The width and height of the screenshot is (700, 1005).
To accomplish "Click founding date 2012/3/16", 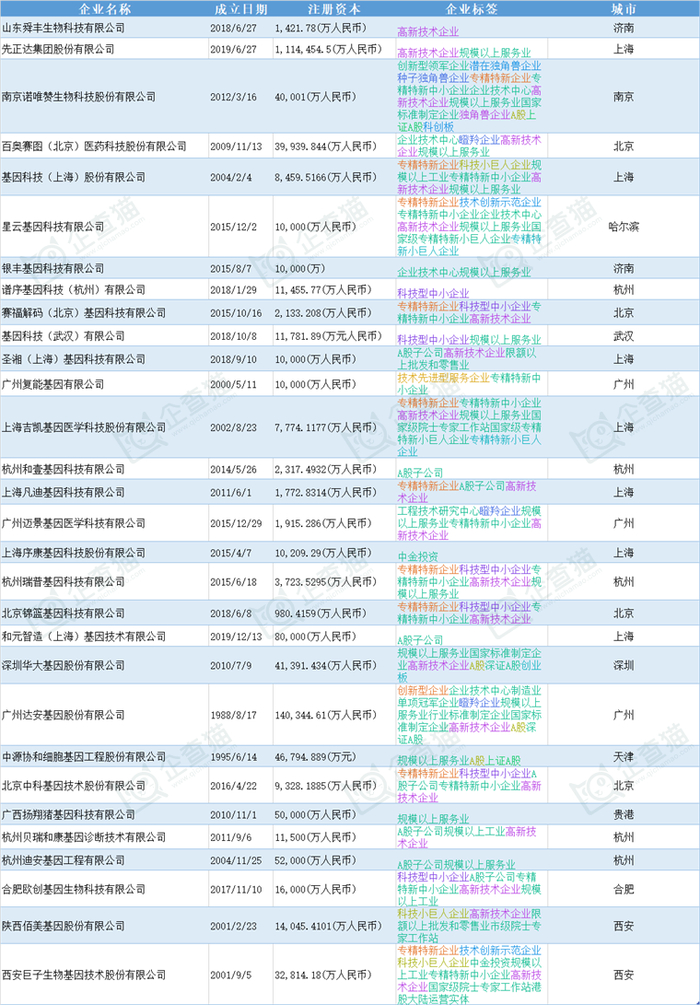I will 233,97.
